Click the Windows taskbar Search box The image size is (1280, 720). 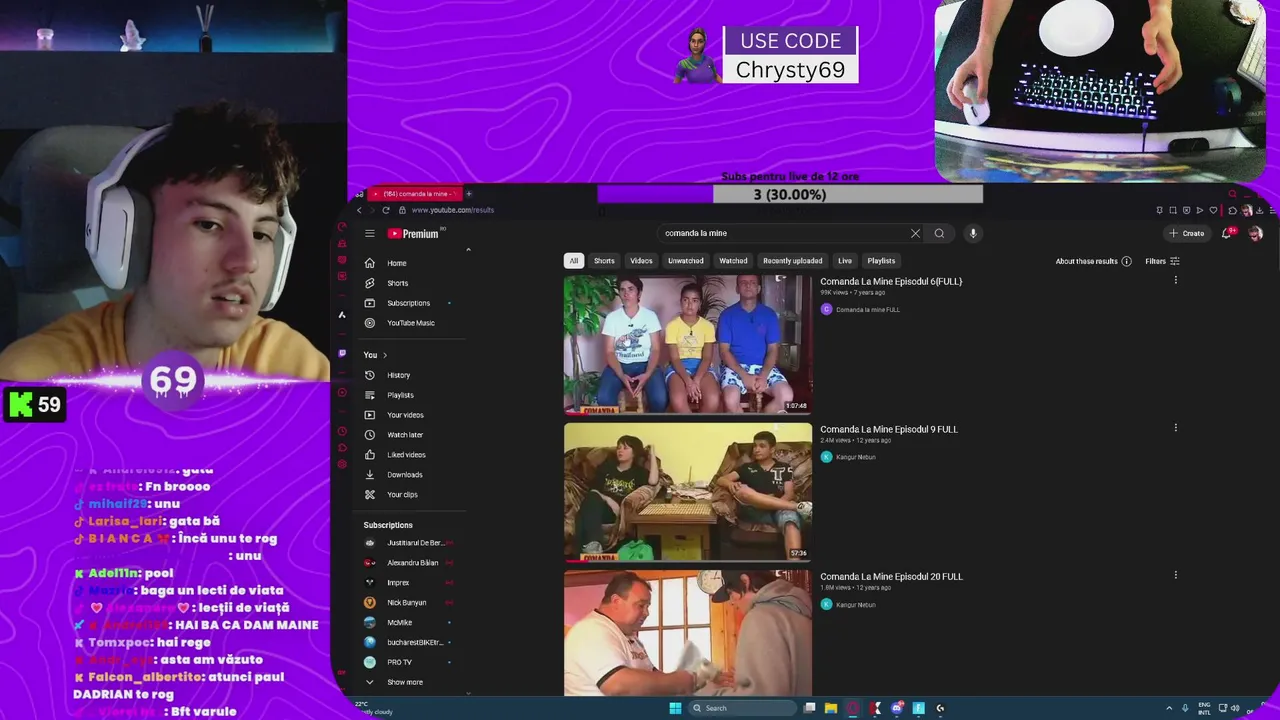(x=742, y=708)
